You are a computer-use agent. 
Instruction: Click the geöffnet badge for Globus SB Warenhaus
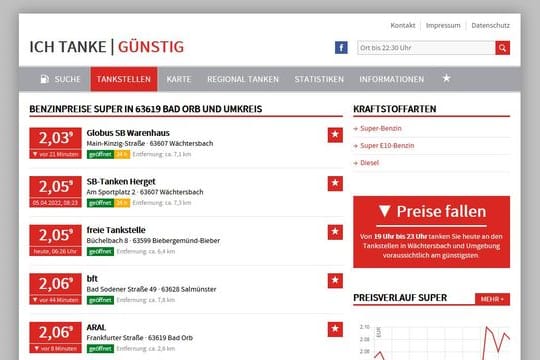[100, 154]
